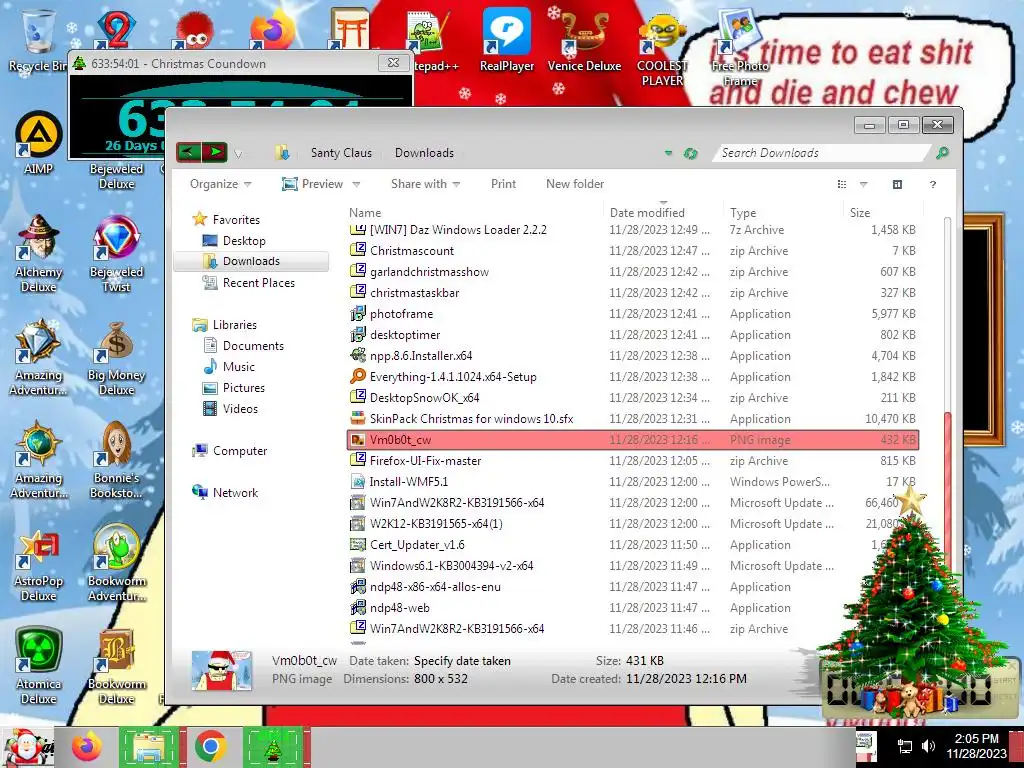Click Specify date taken in details pane

pyautogui.click(x=462, y=661)
